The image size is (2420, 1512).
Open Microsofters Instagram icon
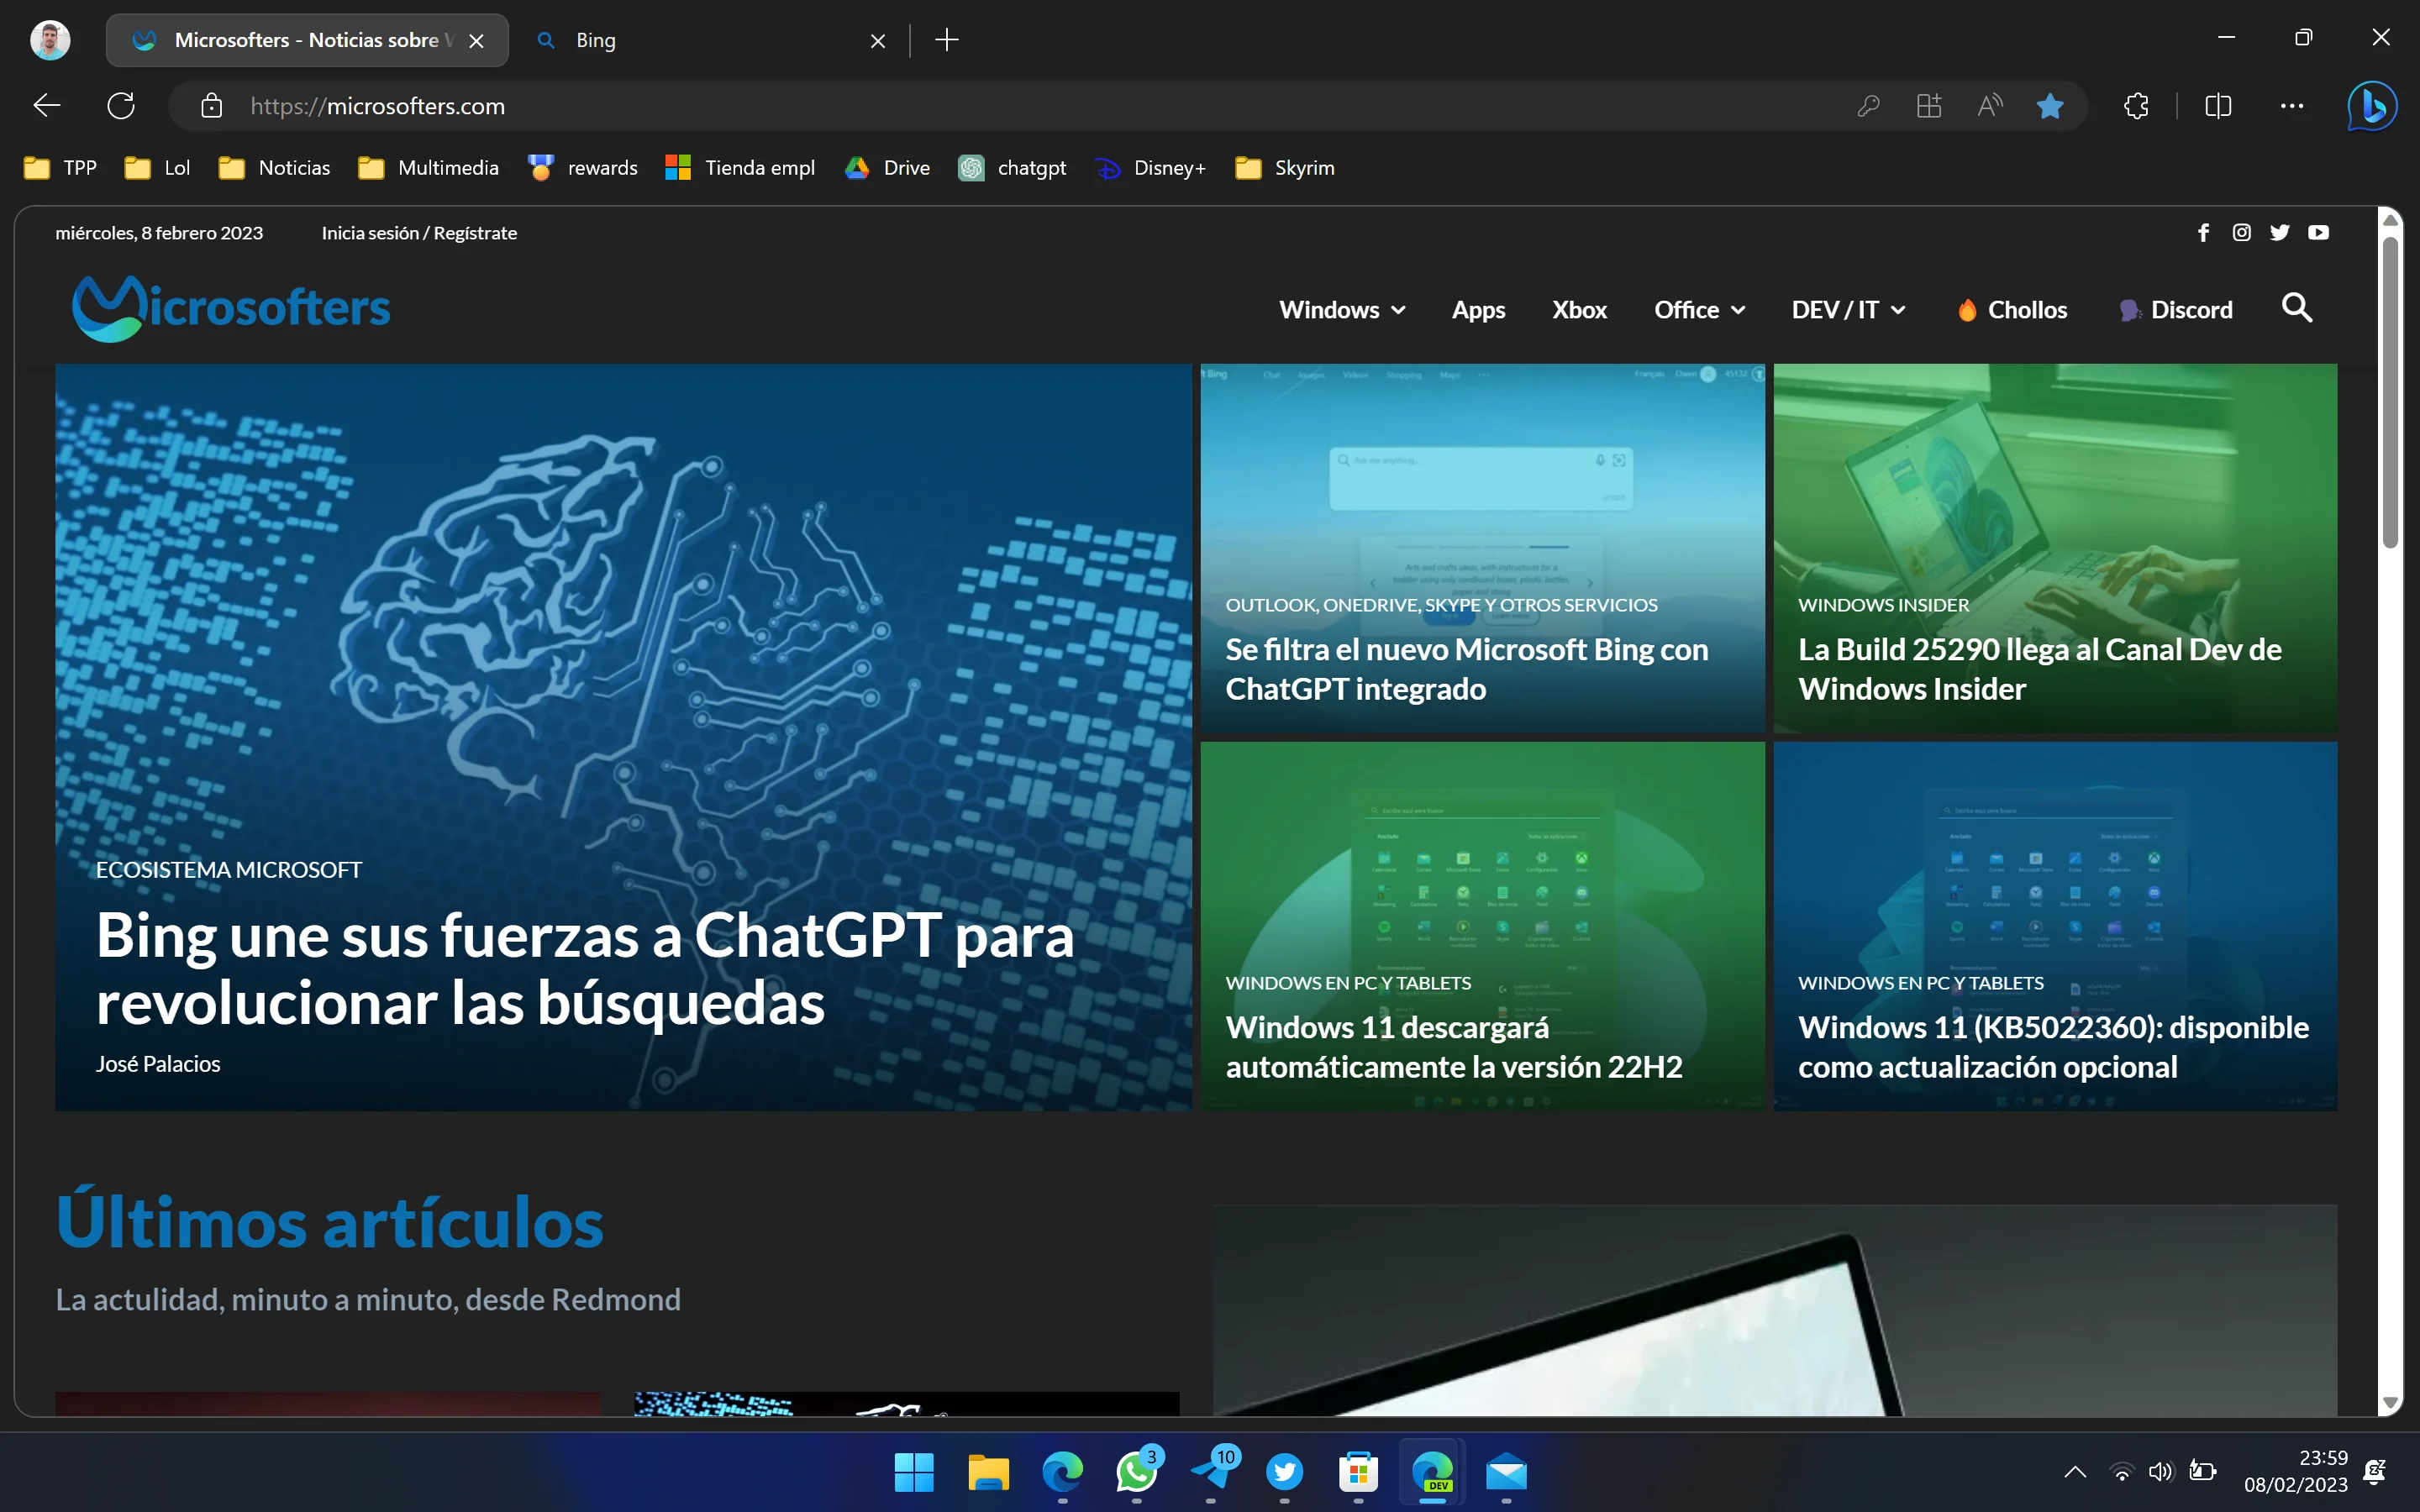click(x=2241, y=232)
